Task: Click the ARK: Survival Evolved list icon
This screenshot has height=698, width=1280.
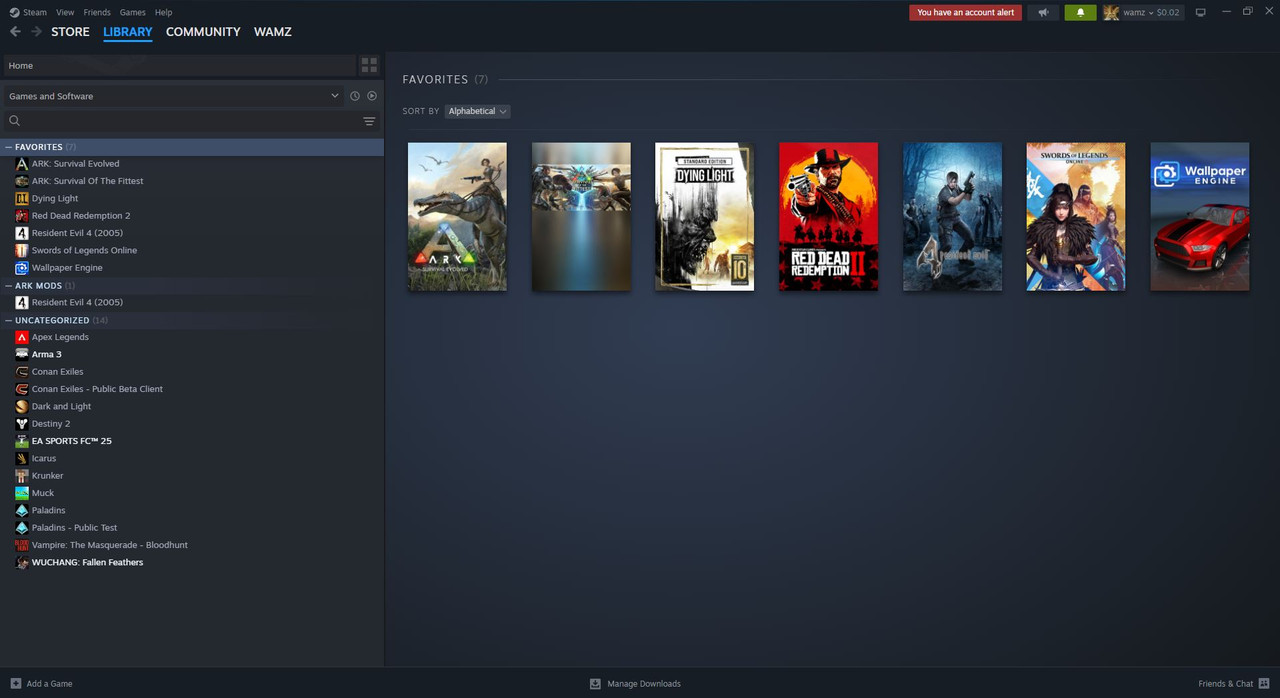Action: tap(22, 164)
